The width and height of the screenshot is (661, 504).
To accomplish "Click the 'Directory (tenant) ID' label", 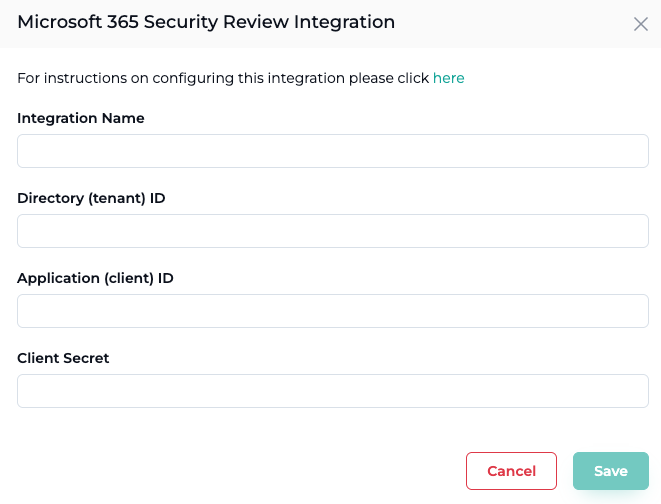I will coord(91,198).
